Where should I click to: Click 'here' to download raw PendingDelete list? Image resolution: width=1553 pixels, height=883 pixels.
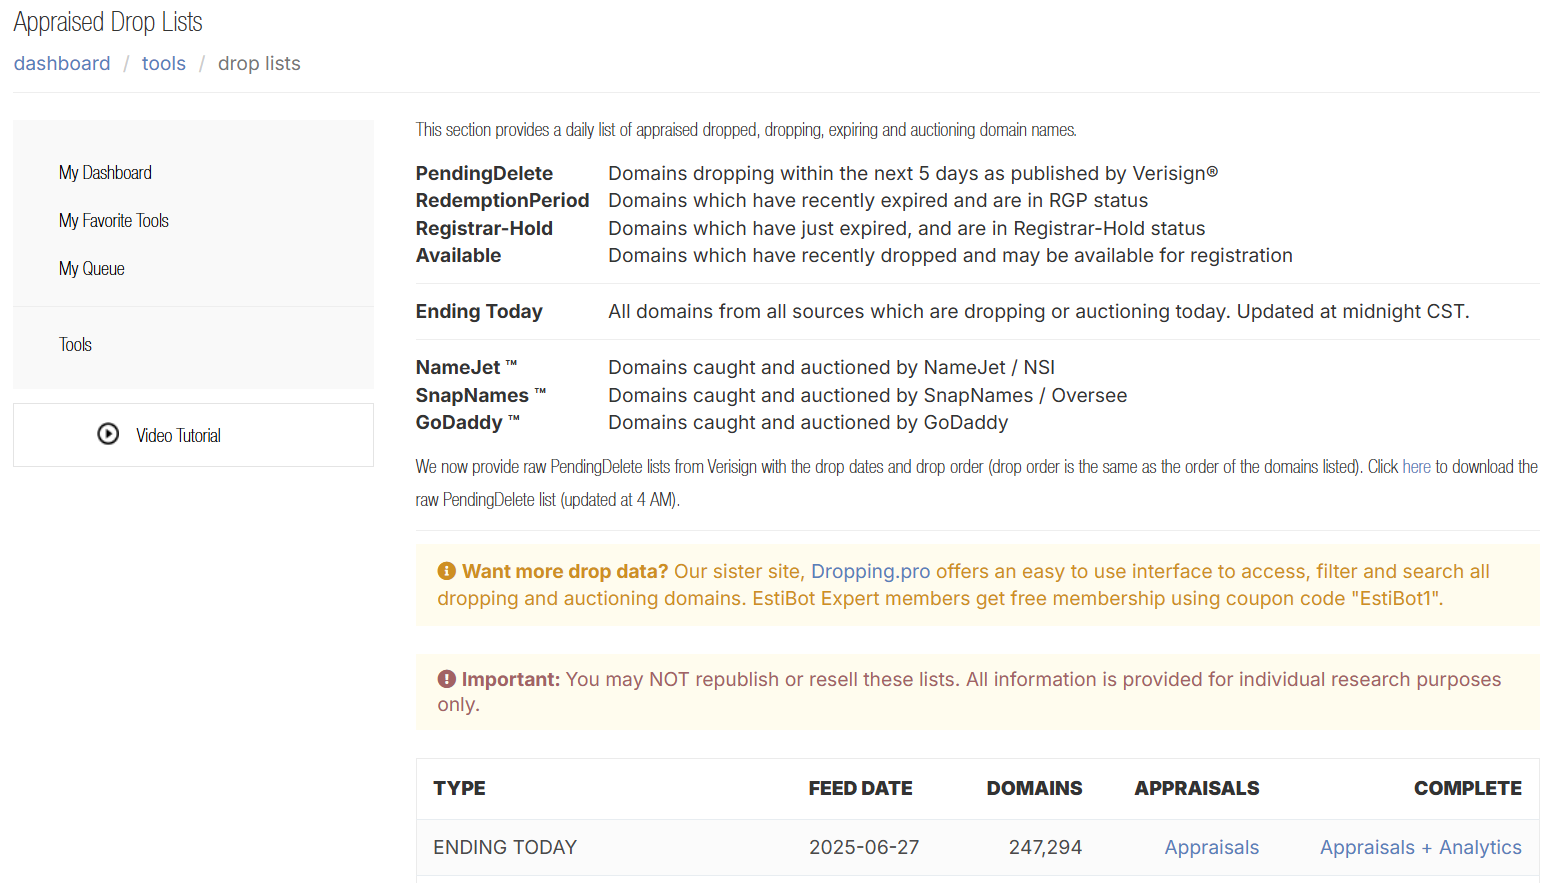[1416, 466]
